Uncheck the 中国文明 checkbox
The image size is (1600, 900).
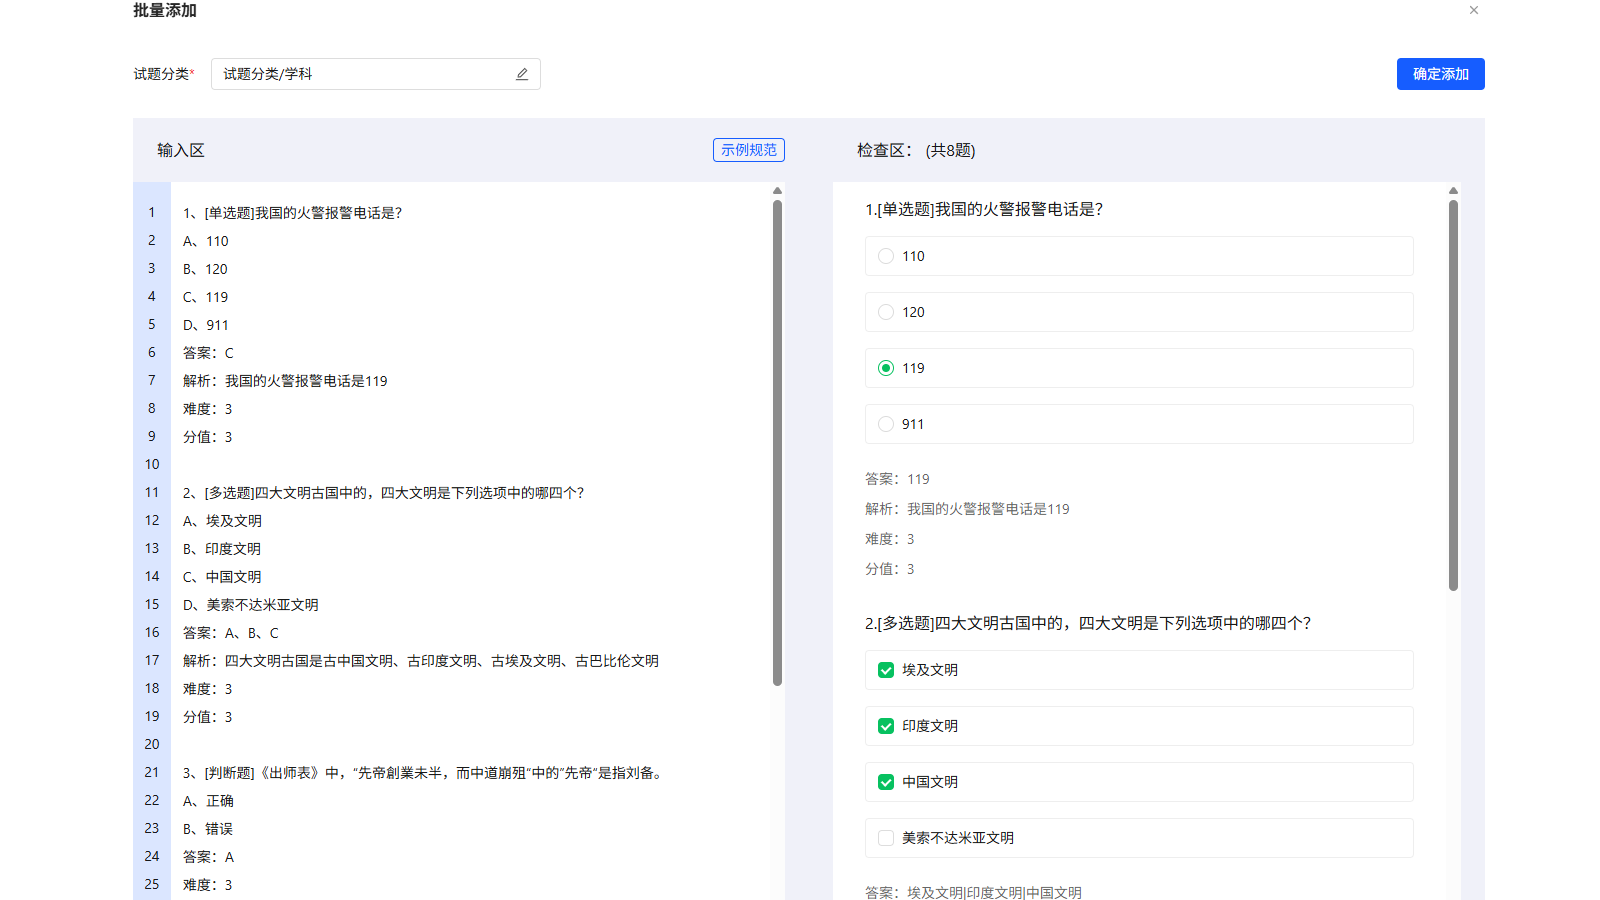coord(886,782)
